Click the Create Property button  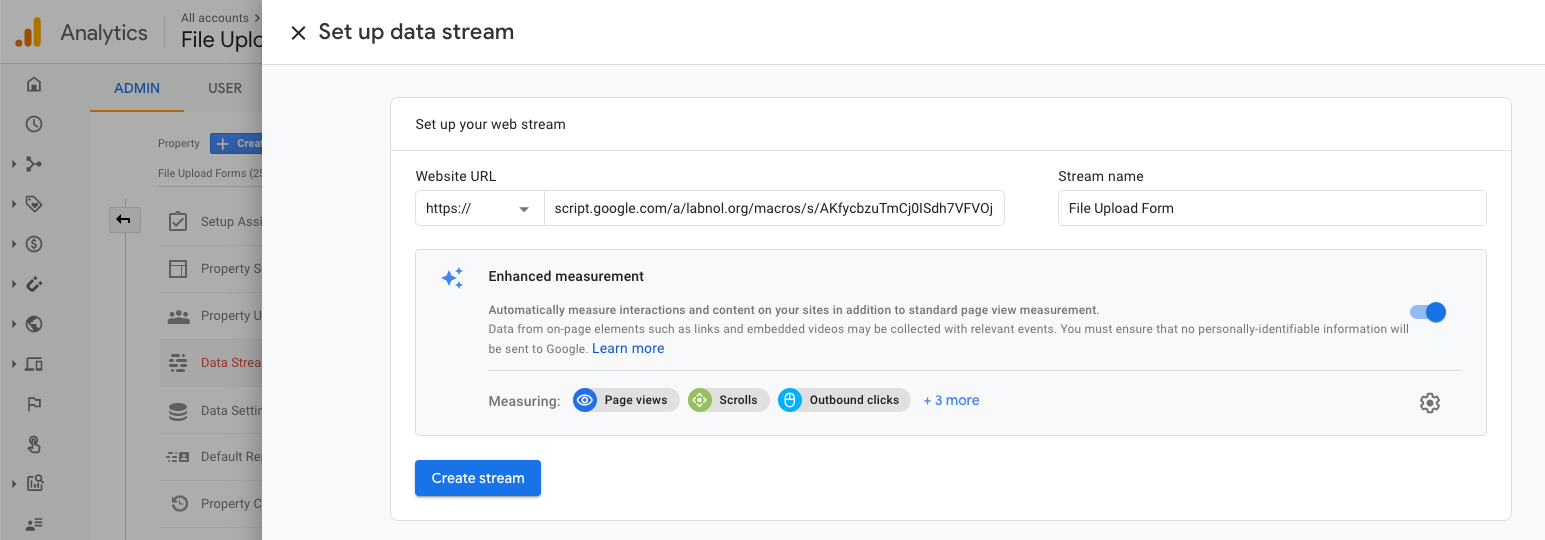click(x=236, y=143)
